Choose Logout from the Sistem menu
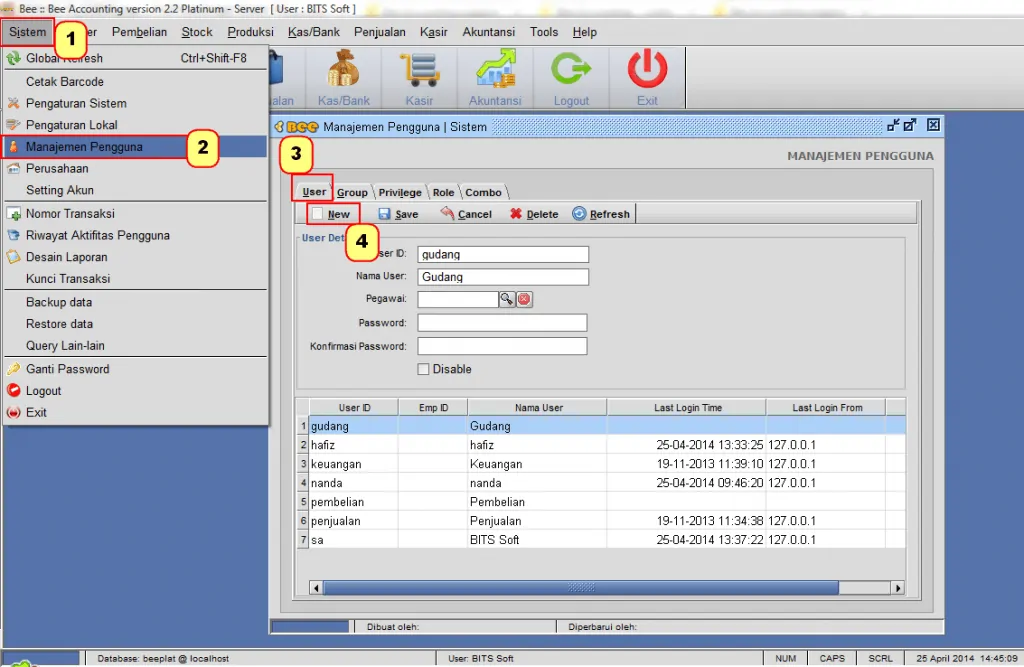This screenshot has width=1024, height=667. coord(135,391)
